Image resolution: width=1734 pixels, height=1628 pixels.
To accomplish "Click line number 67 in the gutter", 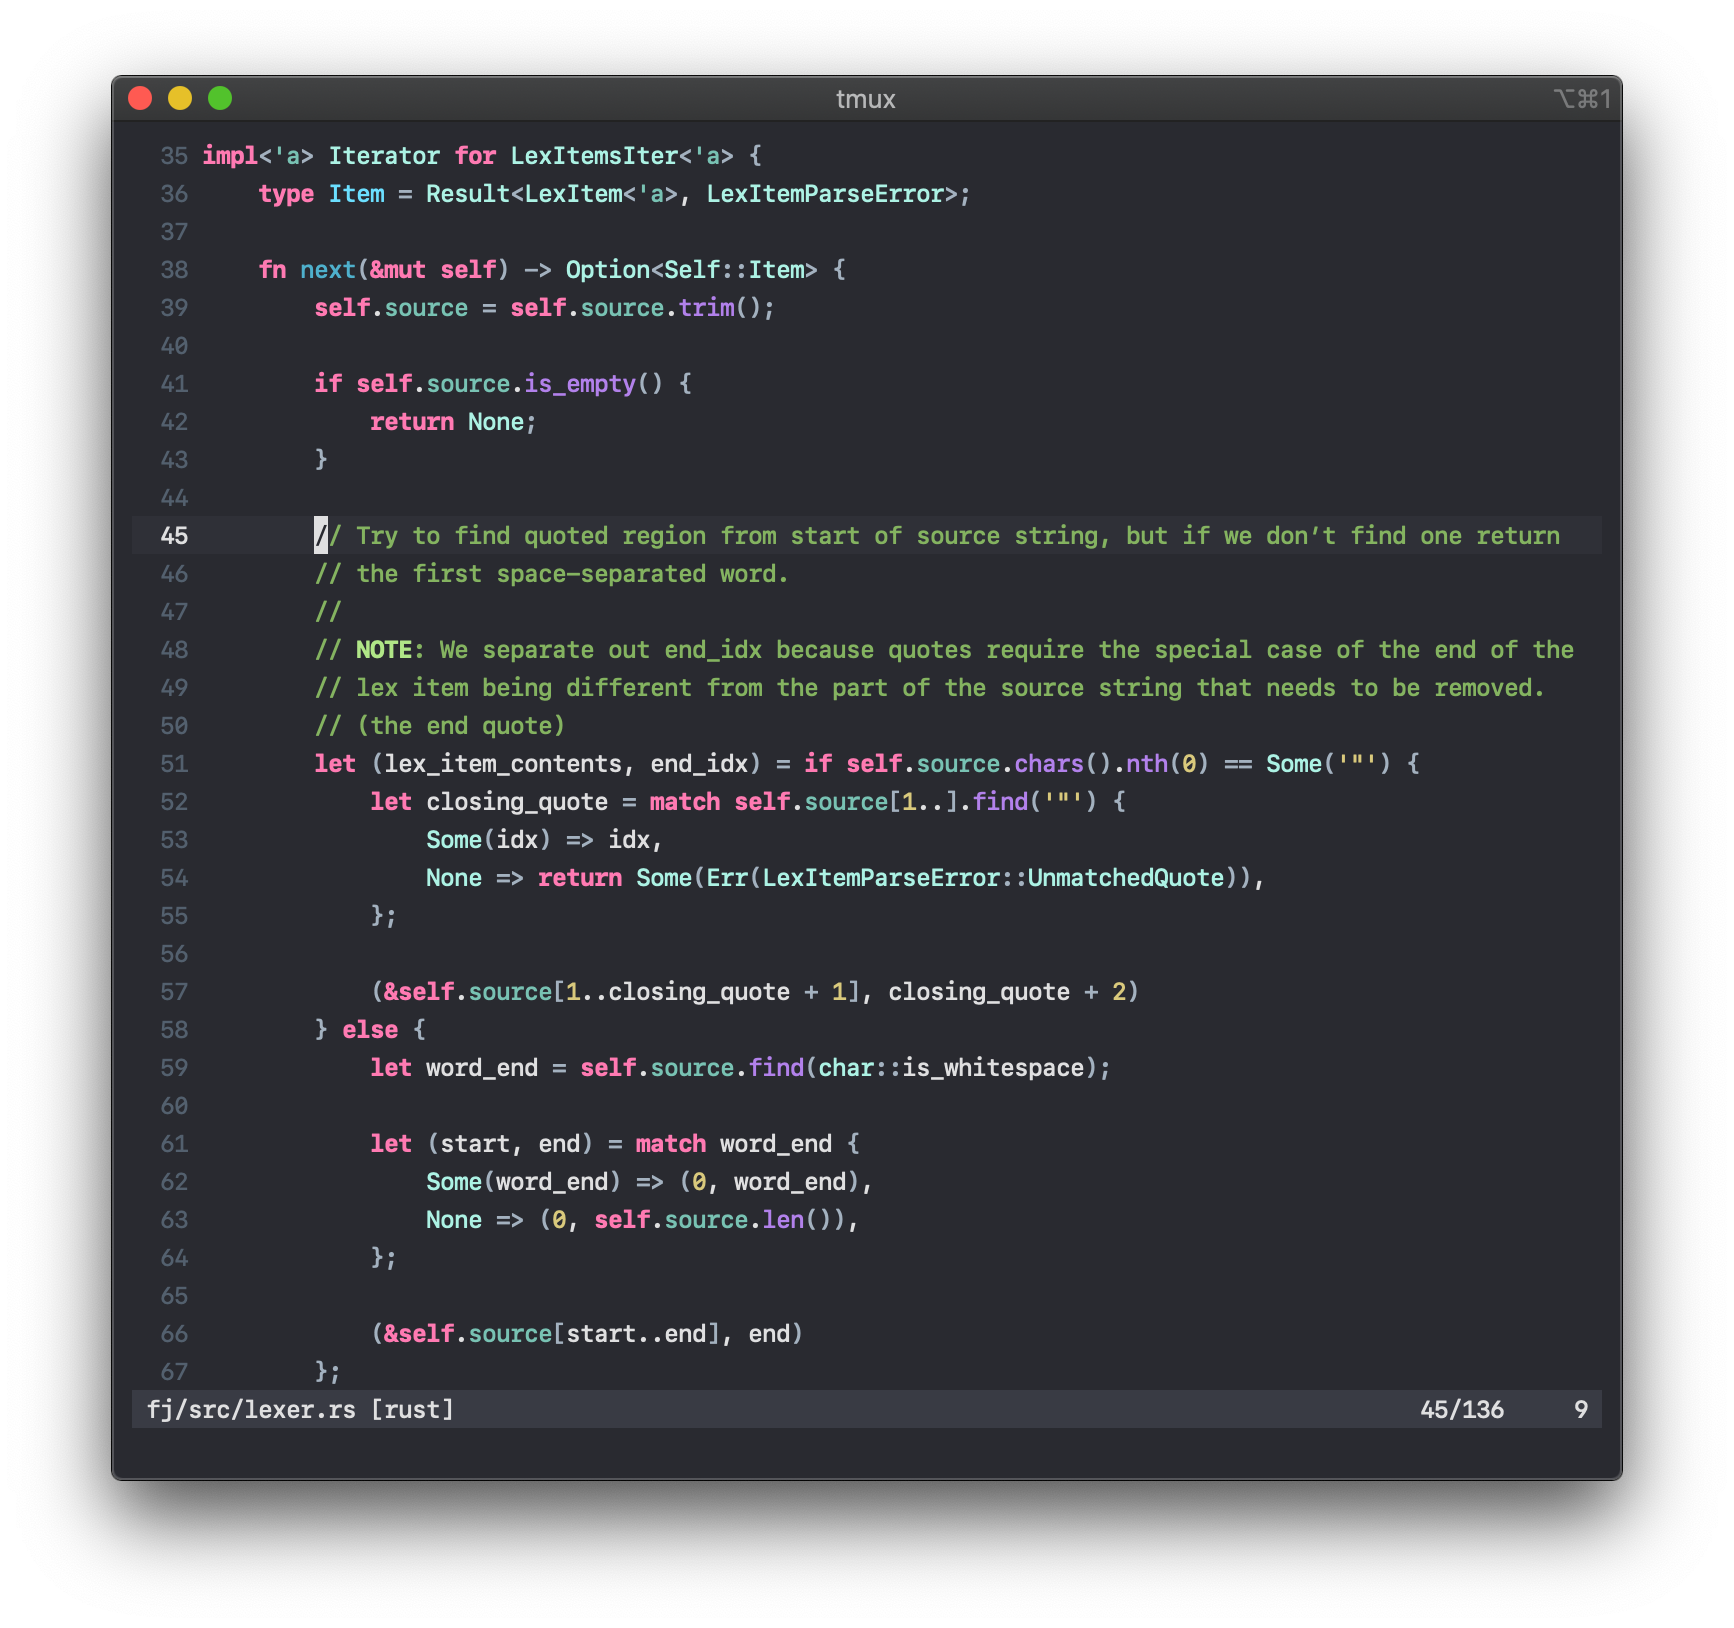I will coord(174,1372).
